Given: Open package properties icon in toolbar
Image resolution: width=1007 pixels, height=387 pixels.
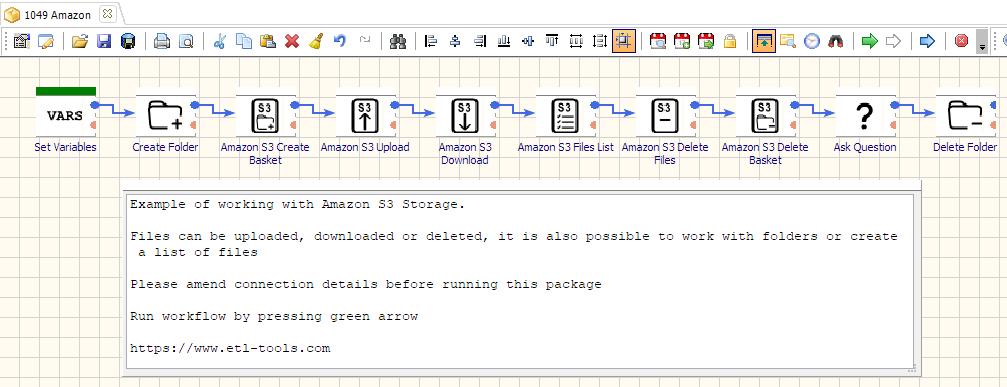Looking at the screenshot, I should point(22,42).
